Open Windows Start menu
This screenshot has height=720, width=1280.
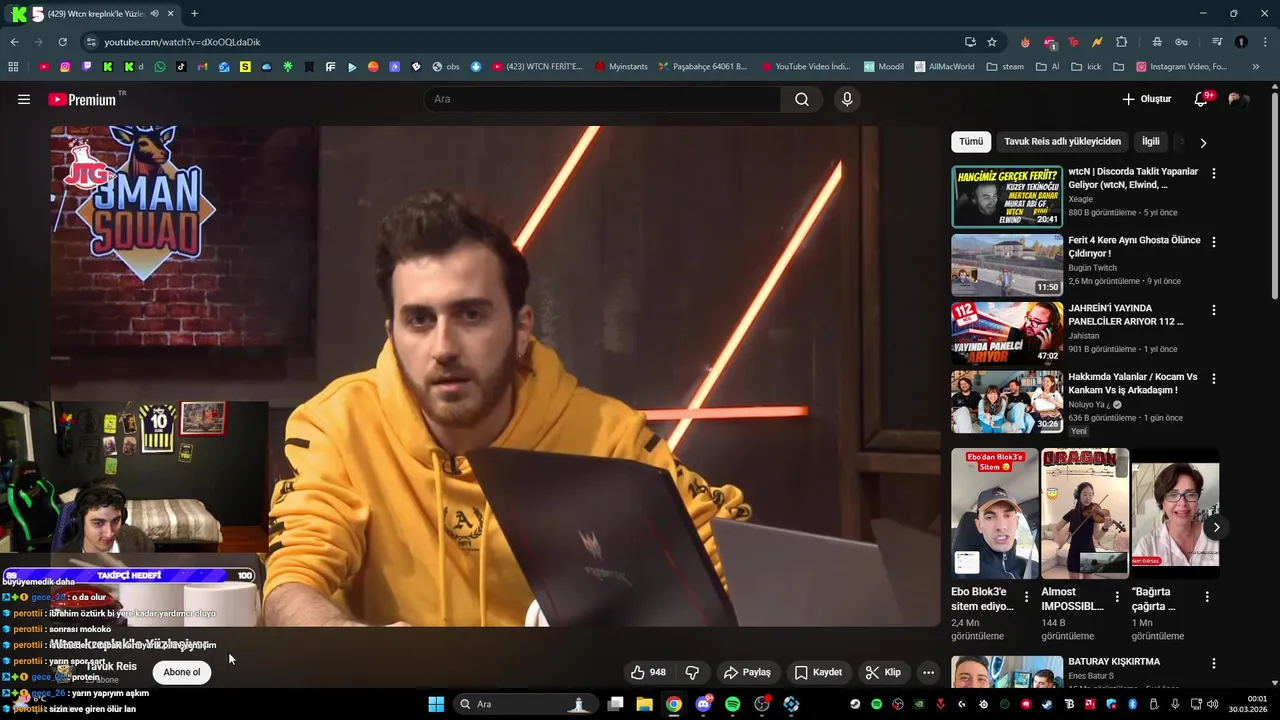436,704
